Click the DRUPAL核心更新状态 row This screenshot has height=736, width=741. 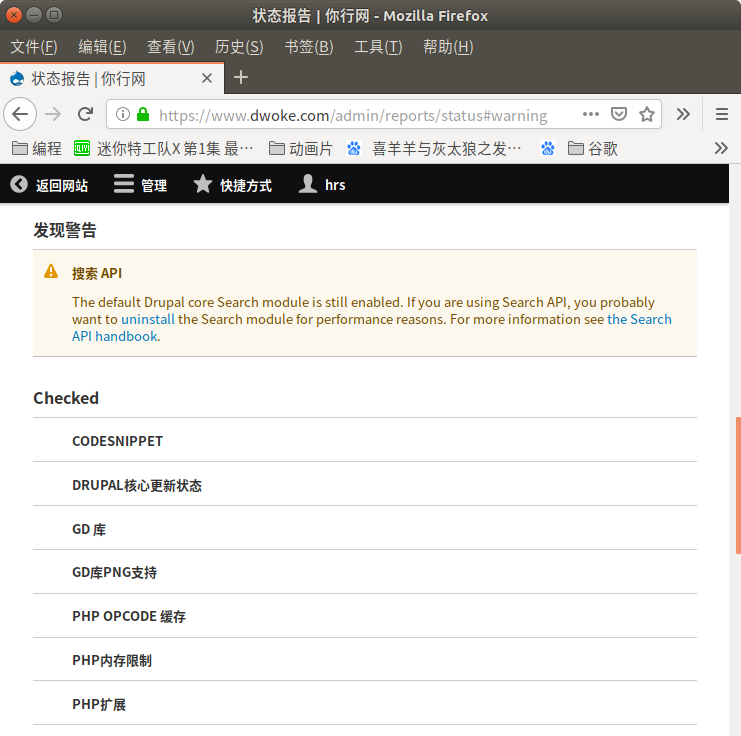[365, 485]
